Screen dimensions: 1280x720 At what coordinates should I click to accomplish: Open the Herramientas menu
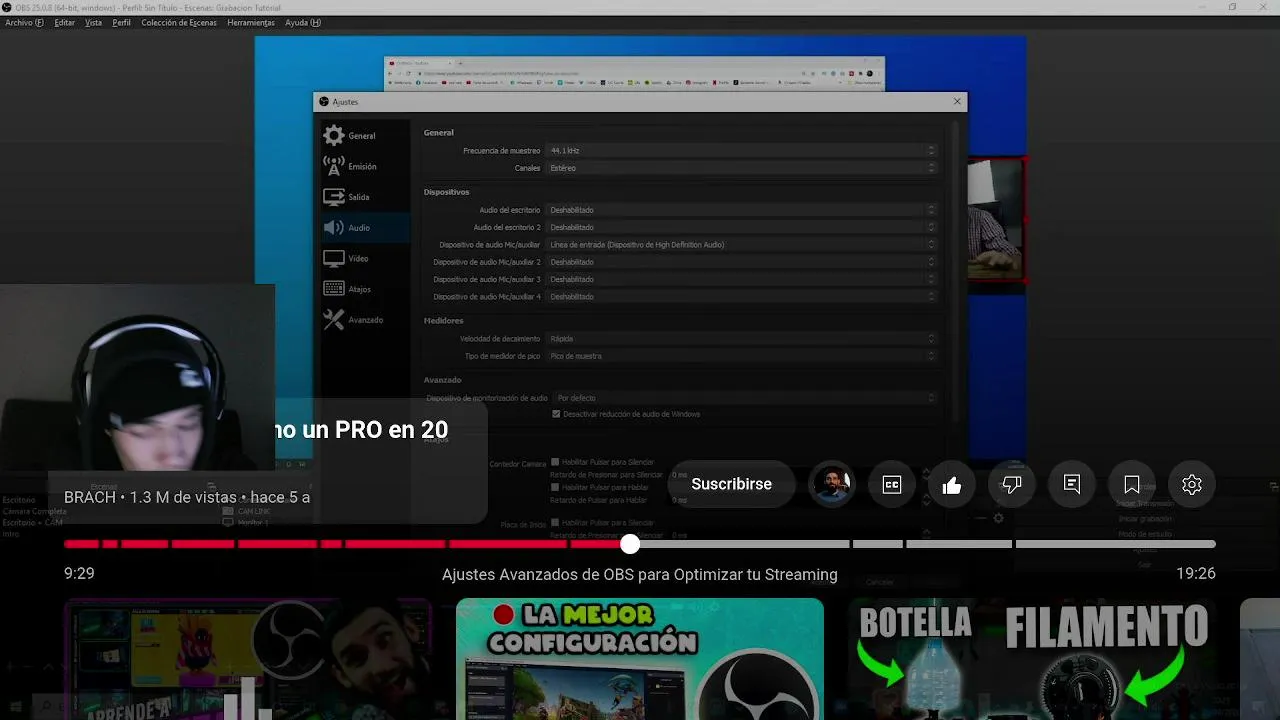[x=251, y=22]
